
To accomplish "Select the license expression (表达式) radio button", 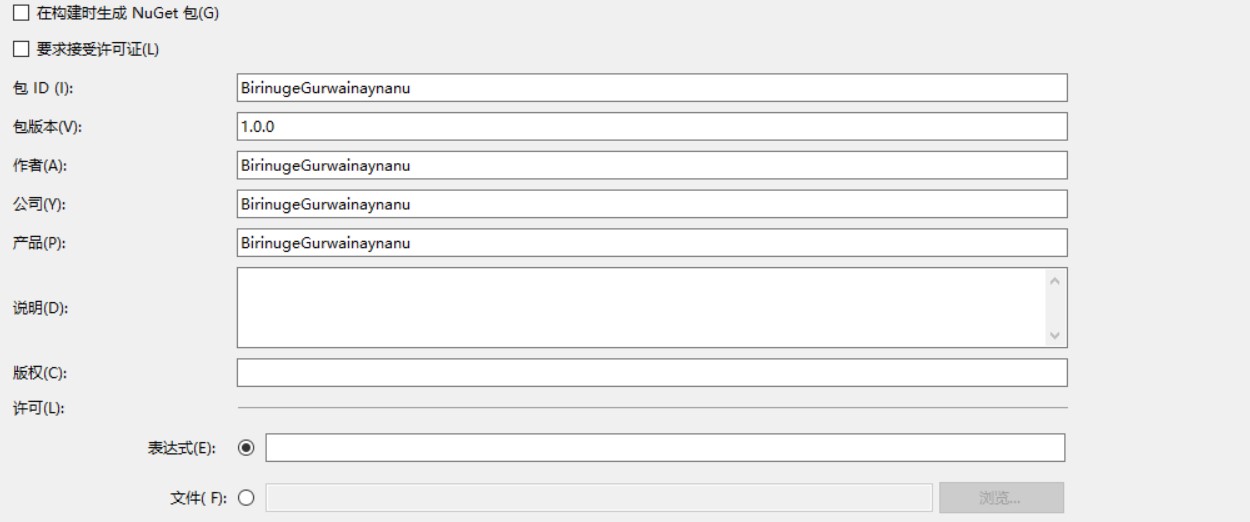I will pyautogui.click(x=247, y=448).
